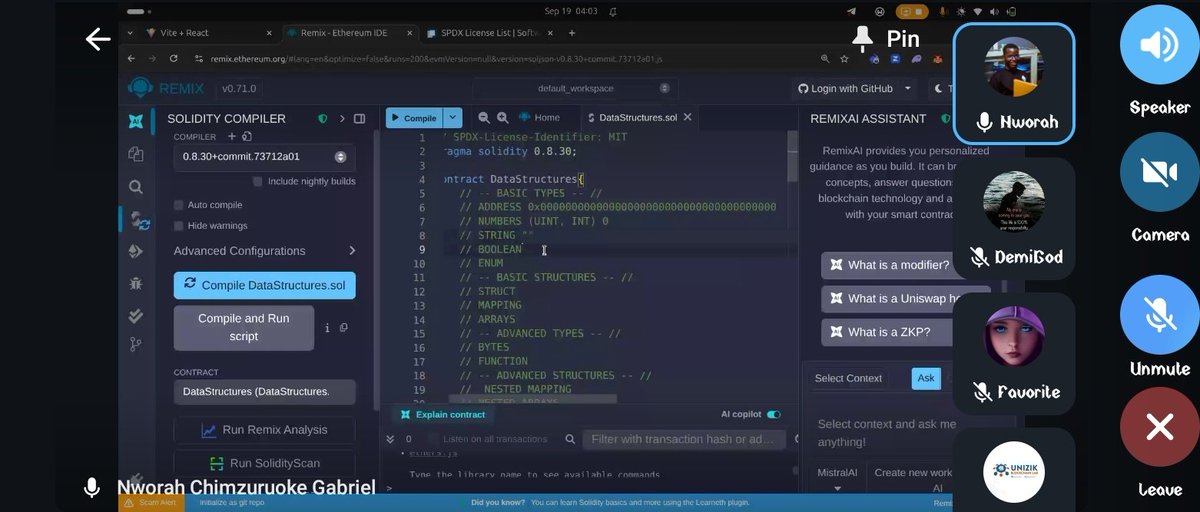This screenshot has height=512, width=1200.
Task: Check Include nightly builds
Action: click(258, 182)
